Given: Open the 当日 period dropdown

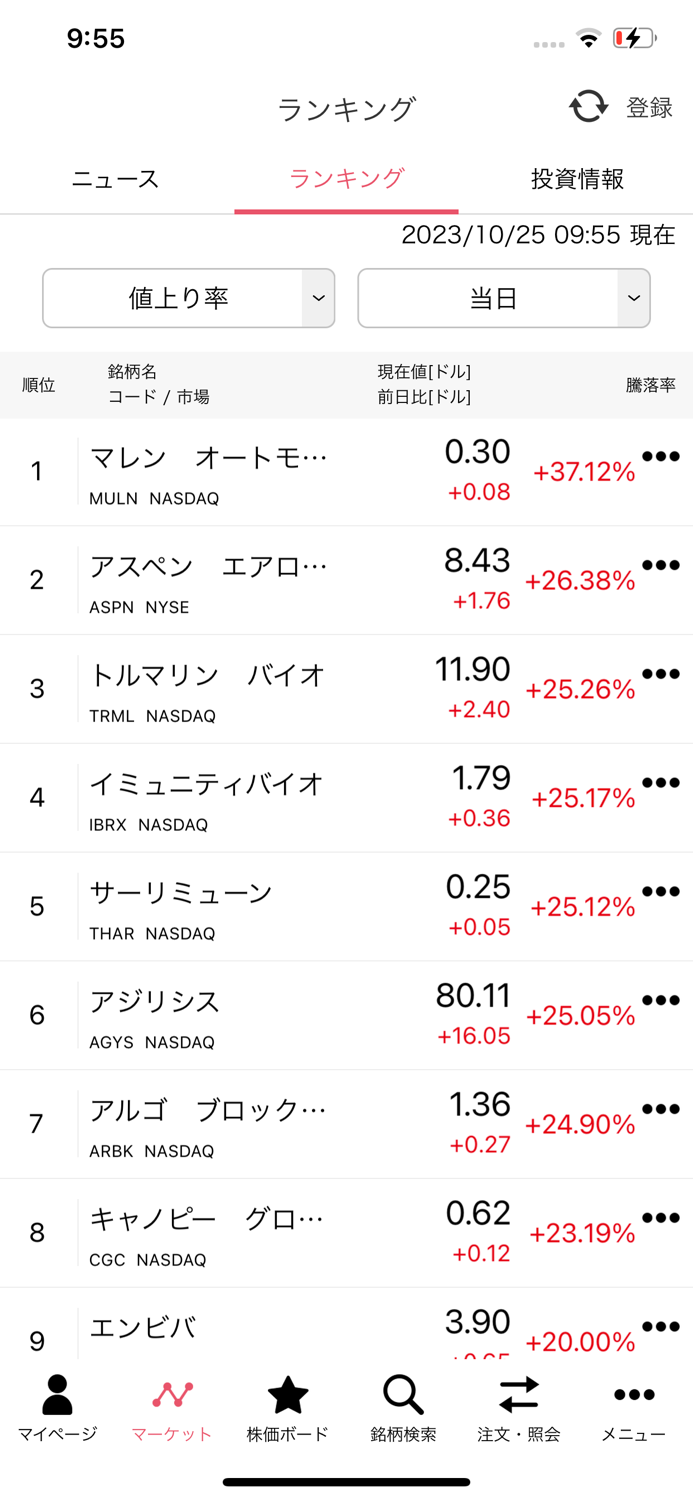Looking at the screenshot, I should (x=503, y=298).
